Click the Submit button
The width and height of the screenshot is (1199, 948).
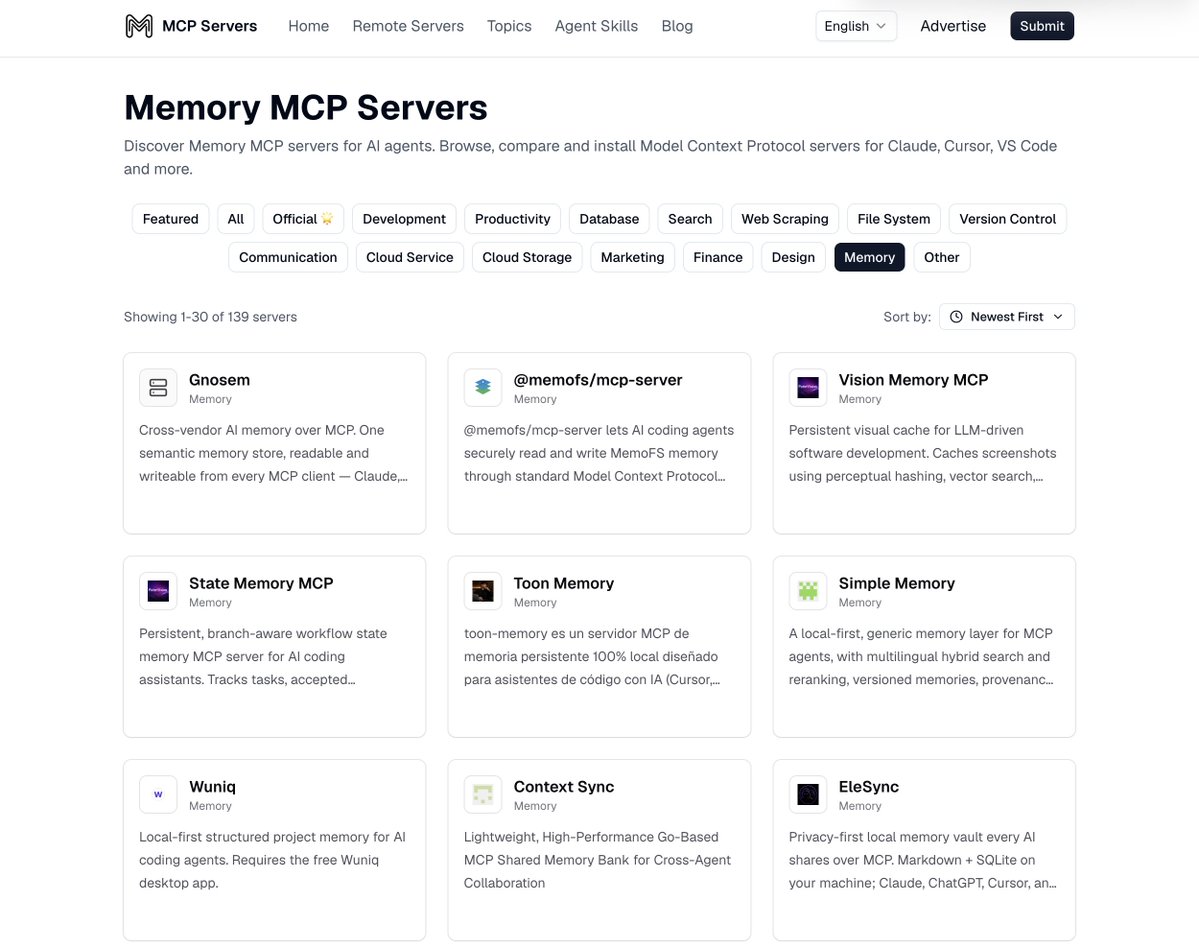coord(1041,26)
